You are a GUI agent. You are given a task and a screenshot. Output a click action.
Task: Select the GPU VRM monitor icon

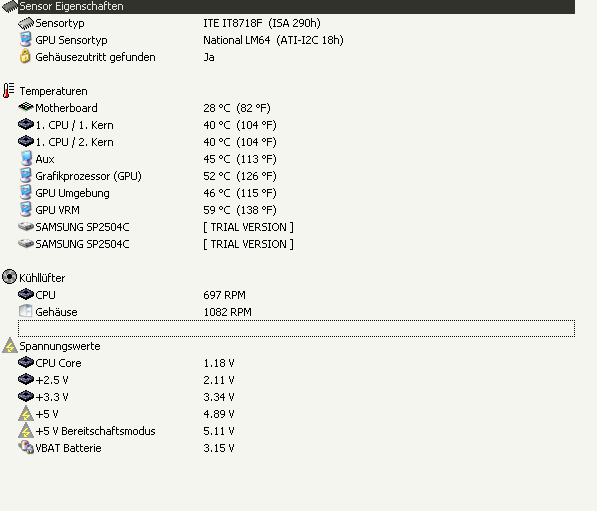coord(26,209)
